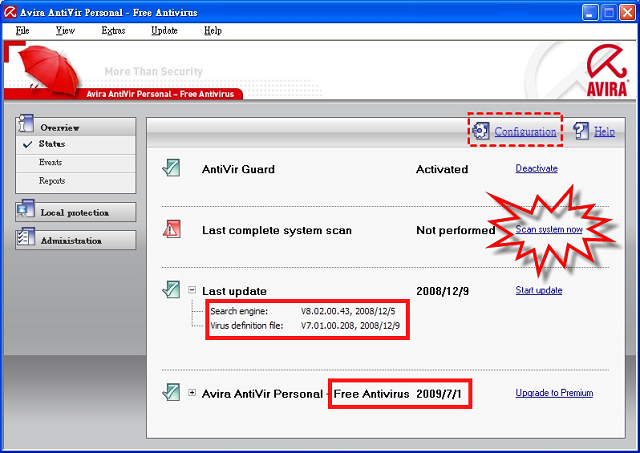This screenshot has width=640, height=453.
Task: Click the red umbrella banner image
Action: coord(48,69)
